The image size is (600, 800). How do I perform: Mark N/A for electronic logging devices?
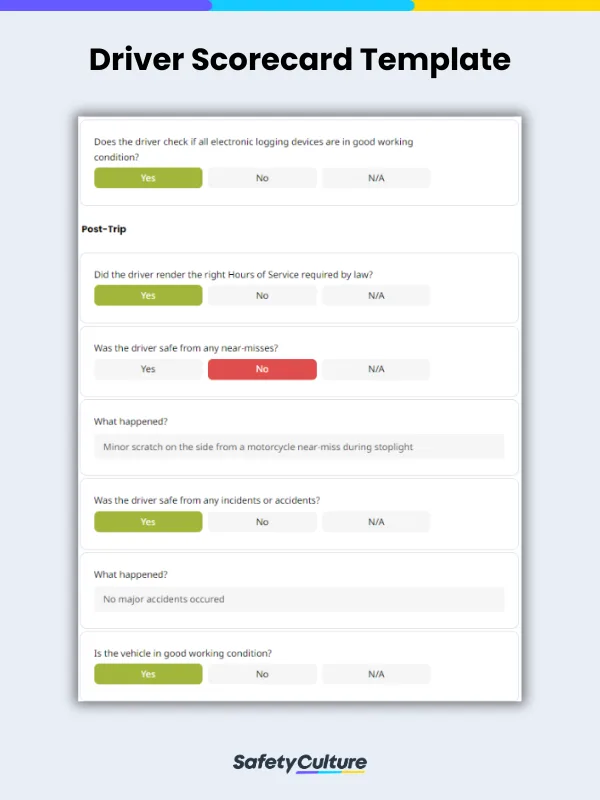[376, 178]
